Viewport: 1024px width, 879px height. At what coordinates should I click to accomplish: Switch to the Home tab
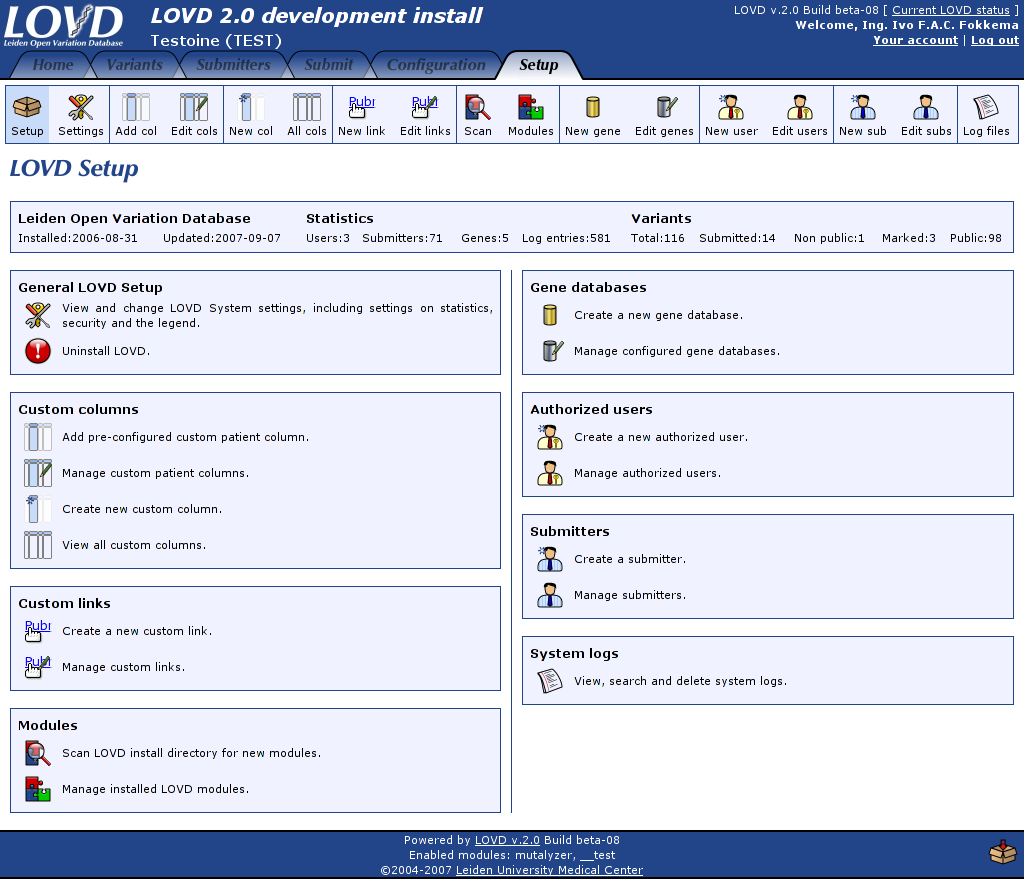53,65
